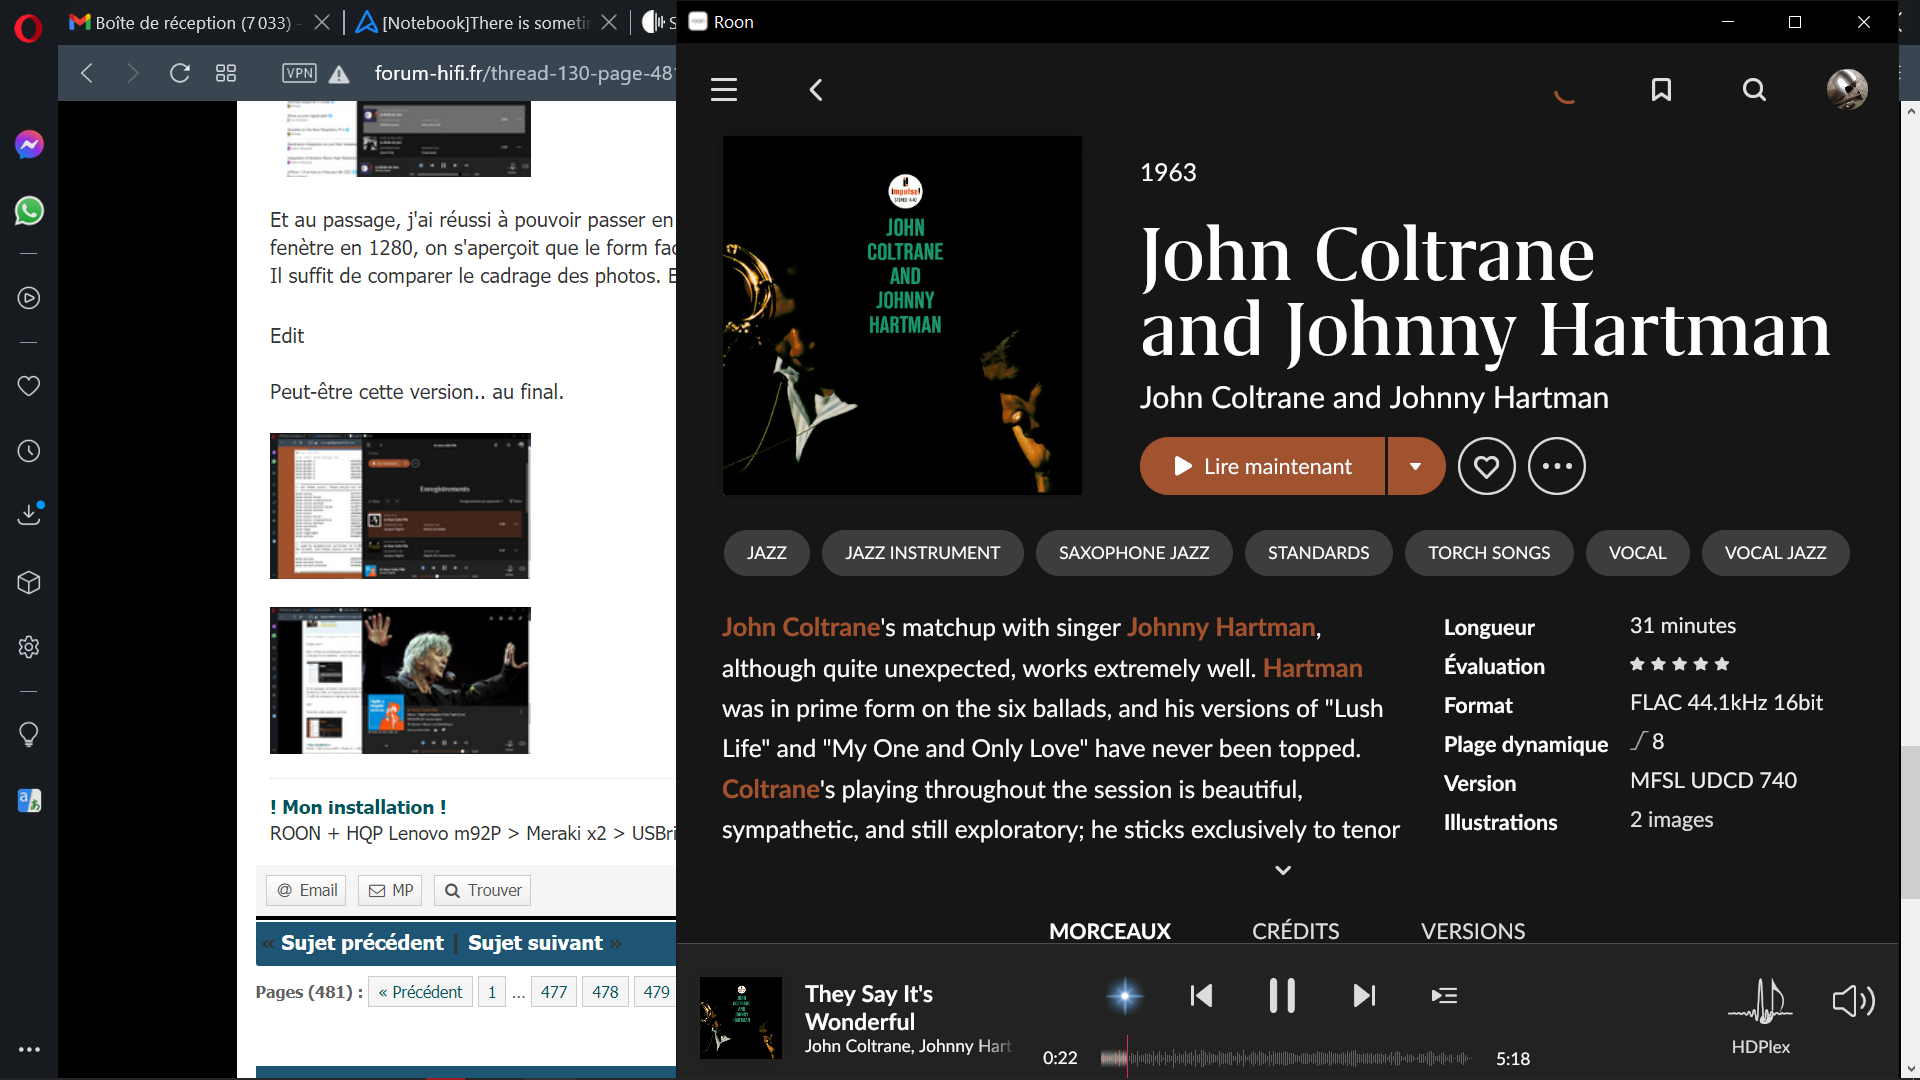Open Opera downloads icon
The width and height of the screenshot is (1920, 1080).
[29, 514]
